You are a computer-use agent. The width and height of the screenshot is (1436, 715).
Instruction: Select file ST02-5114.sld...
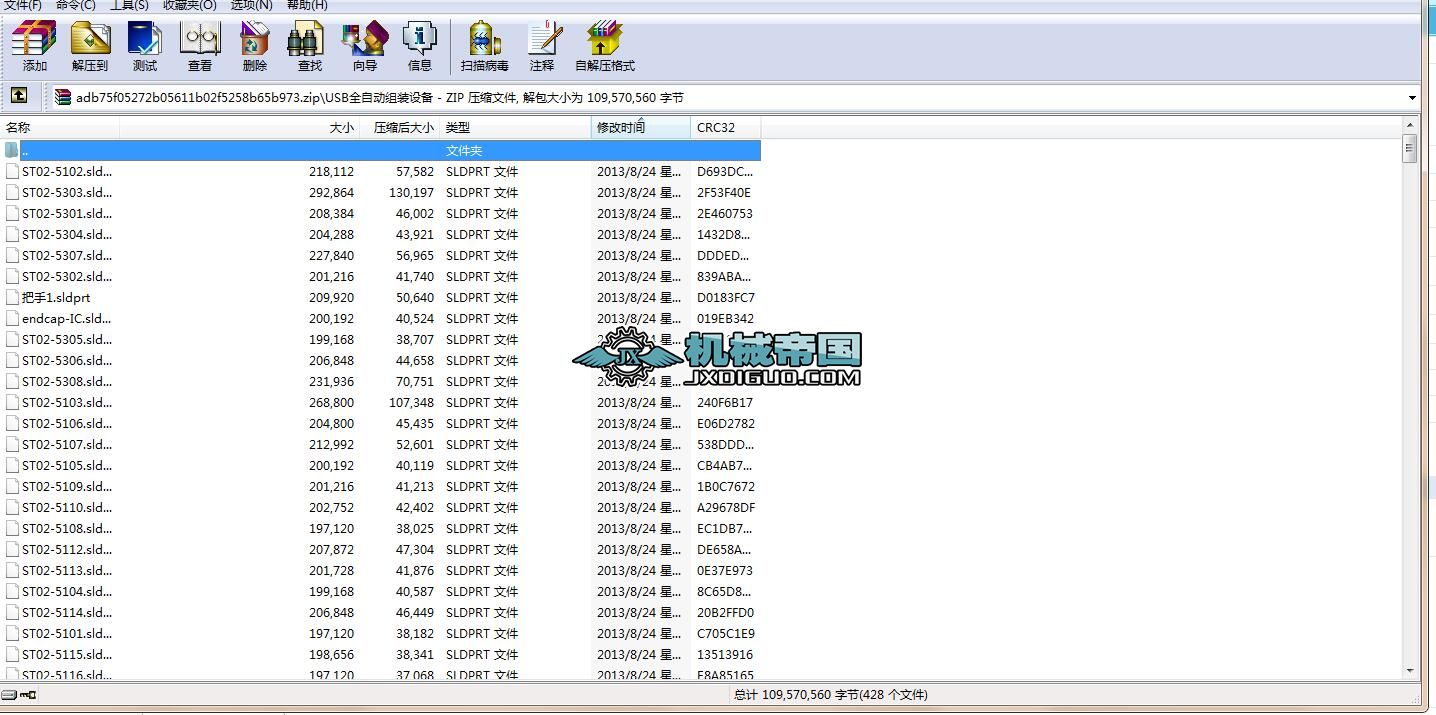pos(67,612)
